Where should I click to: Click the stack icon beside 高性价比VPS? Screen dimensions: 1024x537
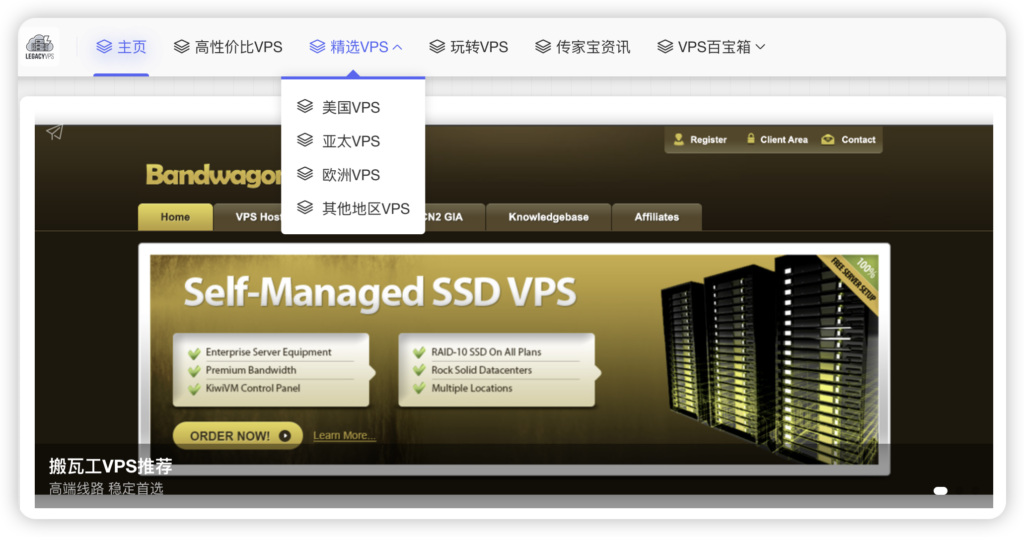coord(182,46)
